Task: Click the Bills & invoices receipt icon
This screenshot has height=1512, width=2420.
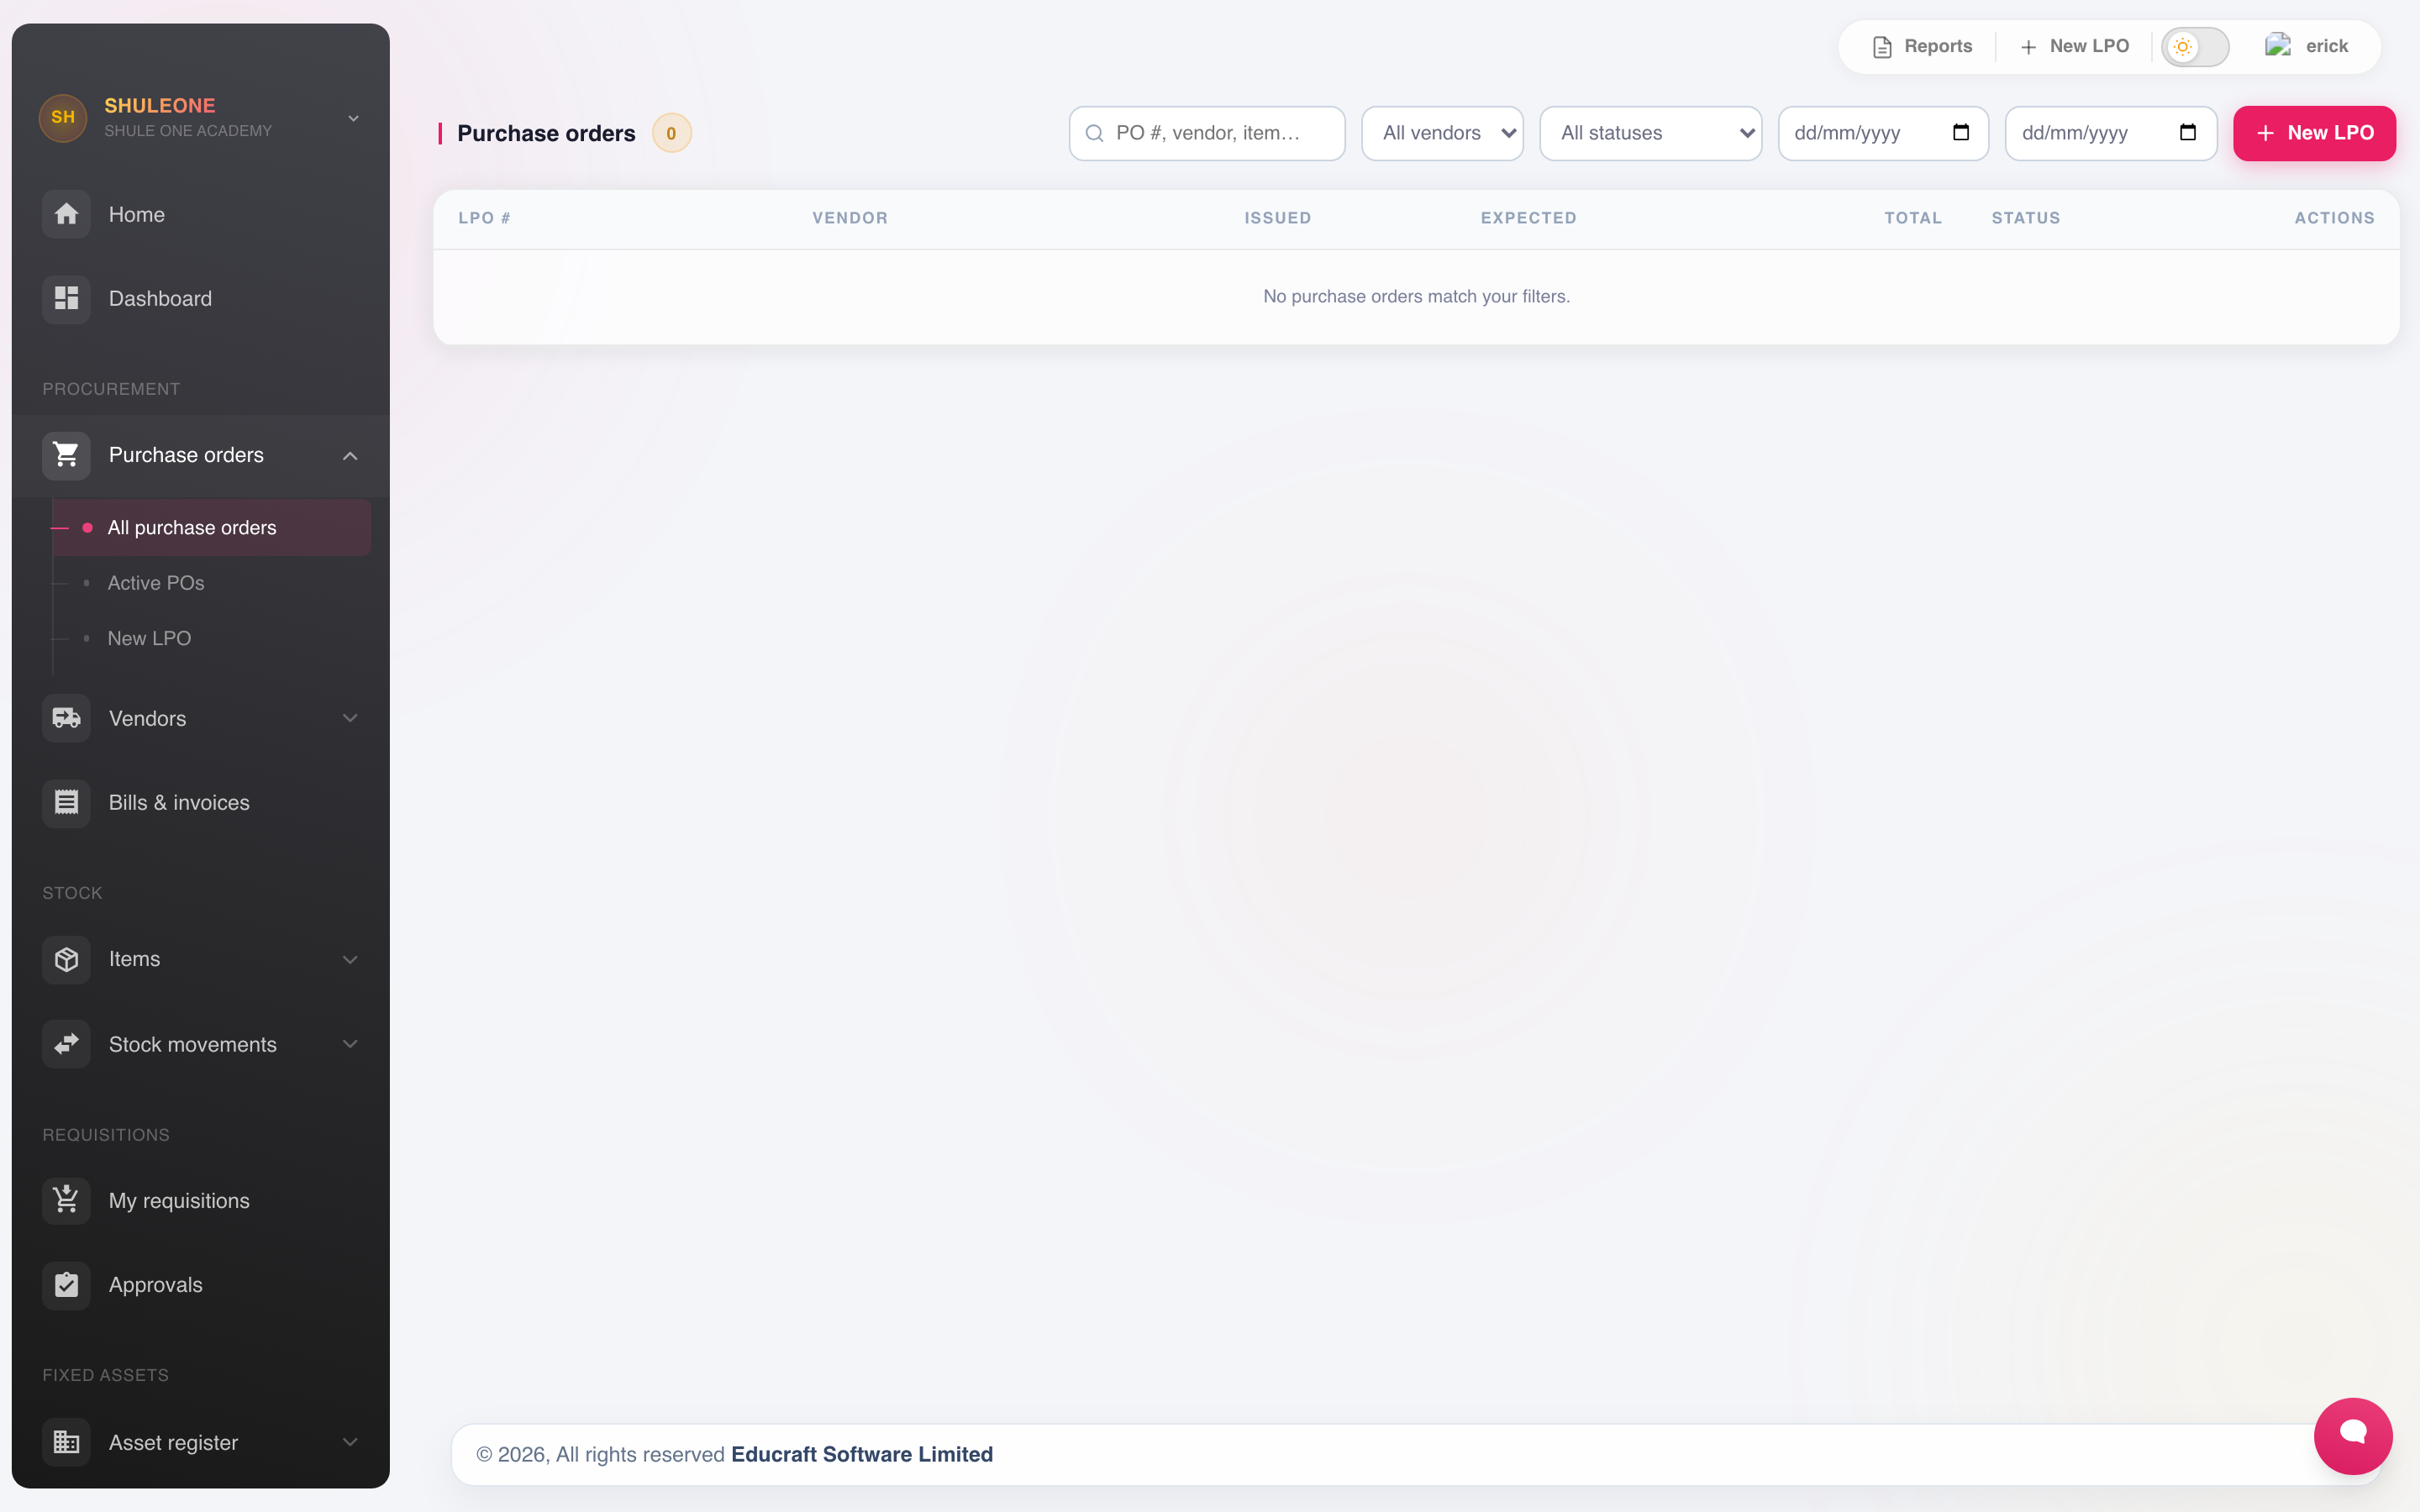Action: coord(66,802)
